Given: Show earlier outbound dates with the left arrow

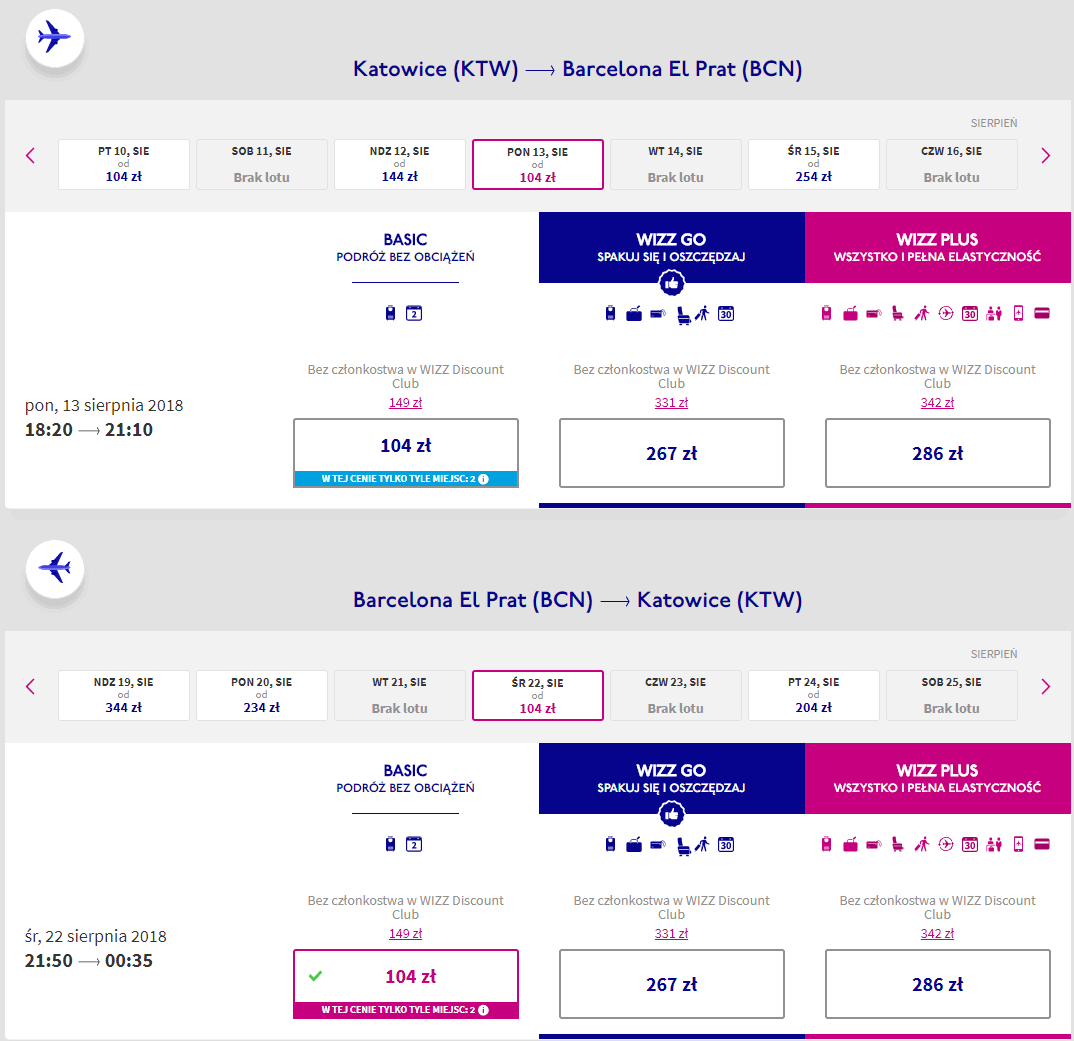Looking at the screenshot, I should point(30,156).
